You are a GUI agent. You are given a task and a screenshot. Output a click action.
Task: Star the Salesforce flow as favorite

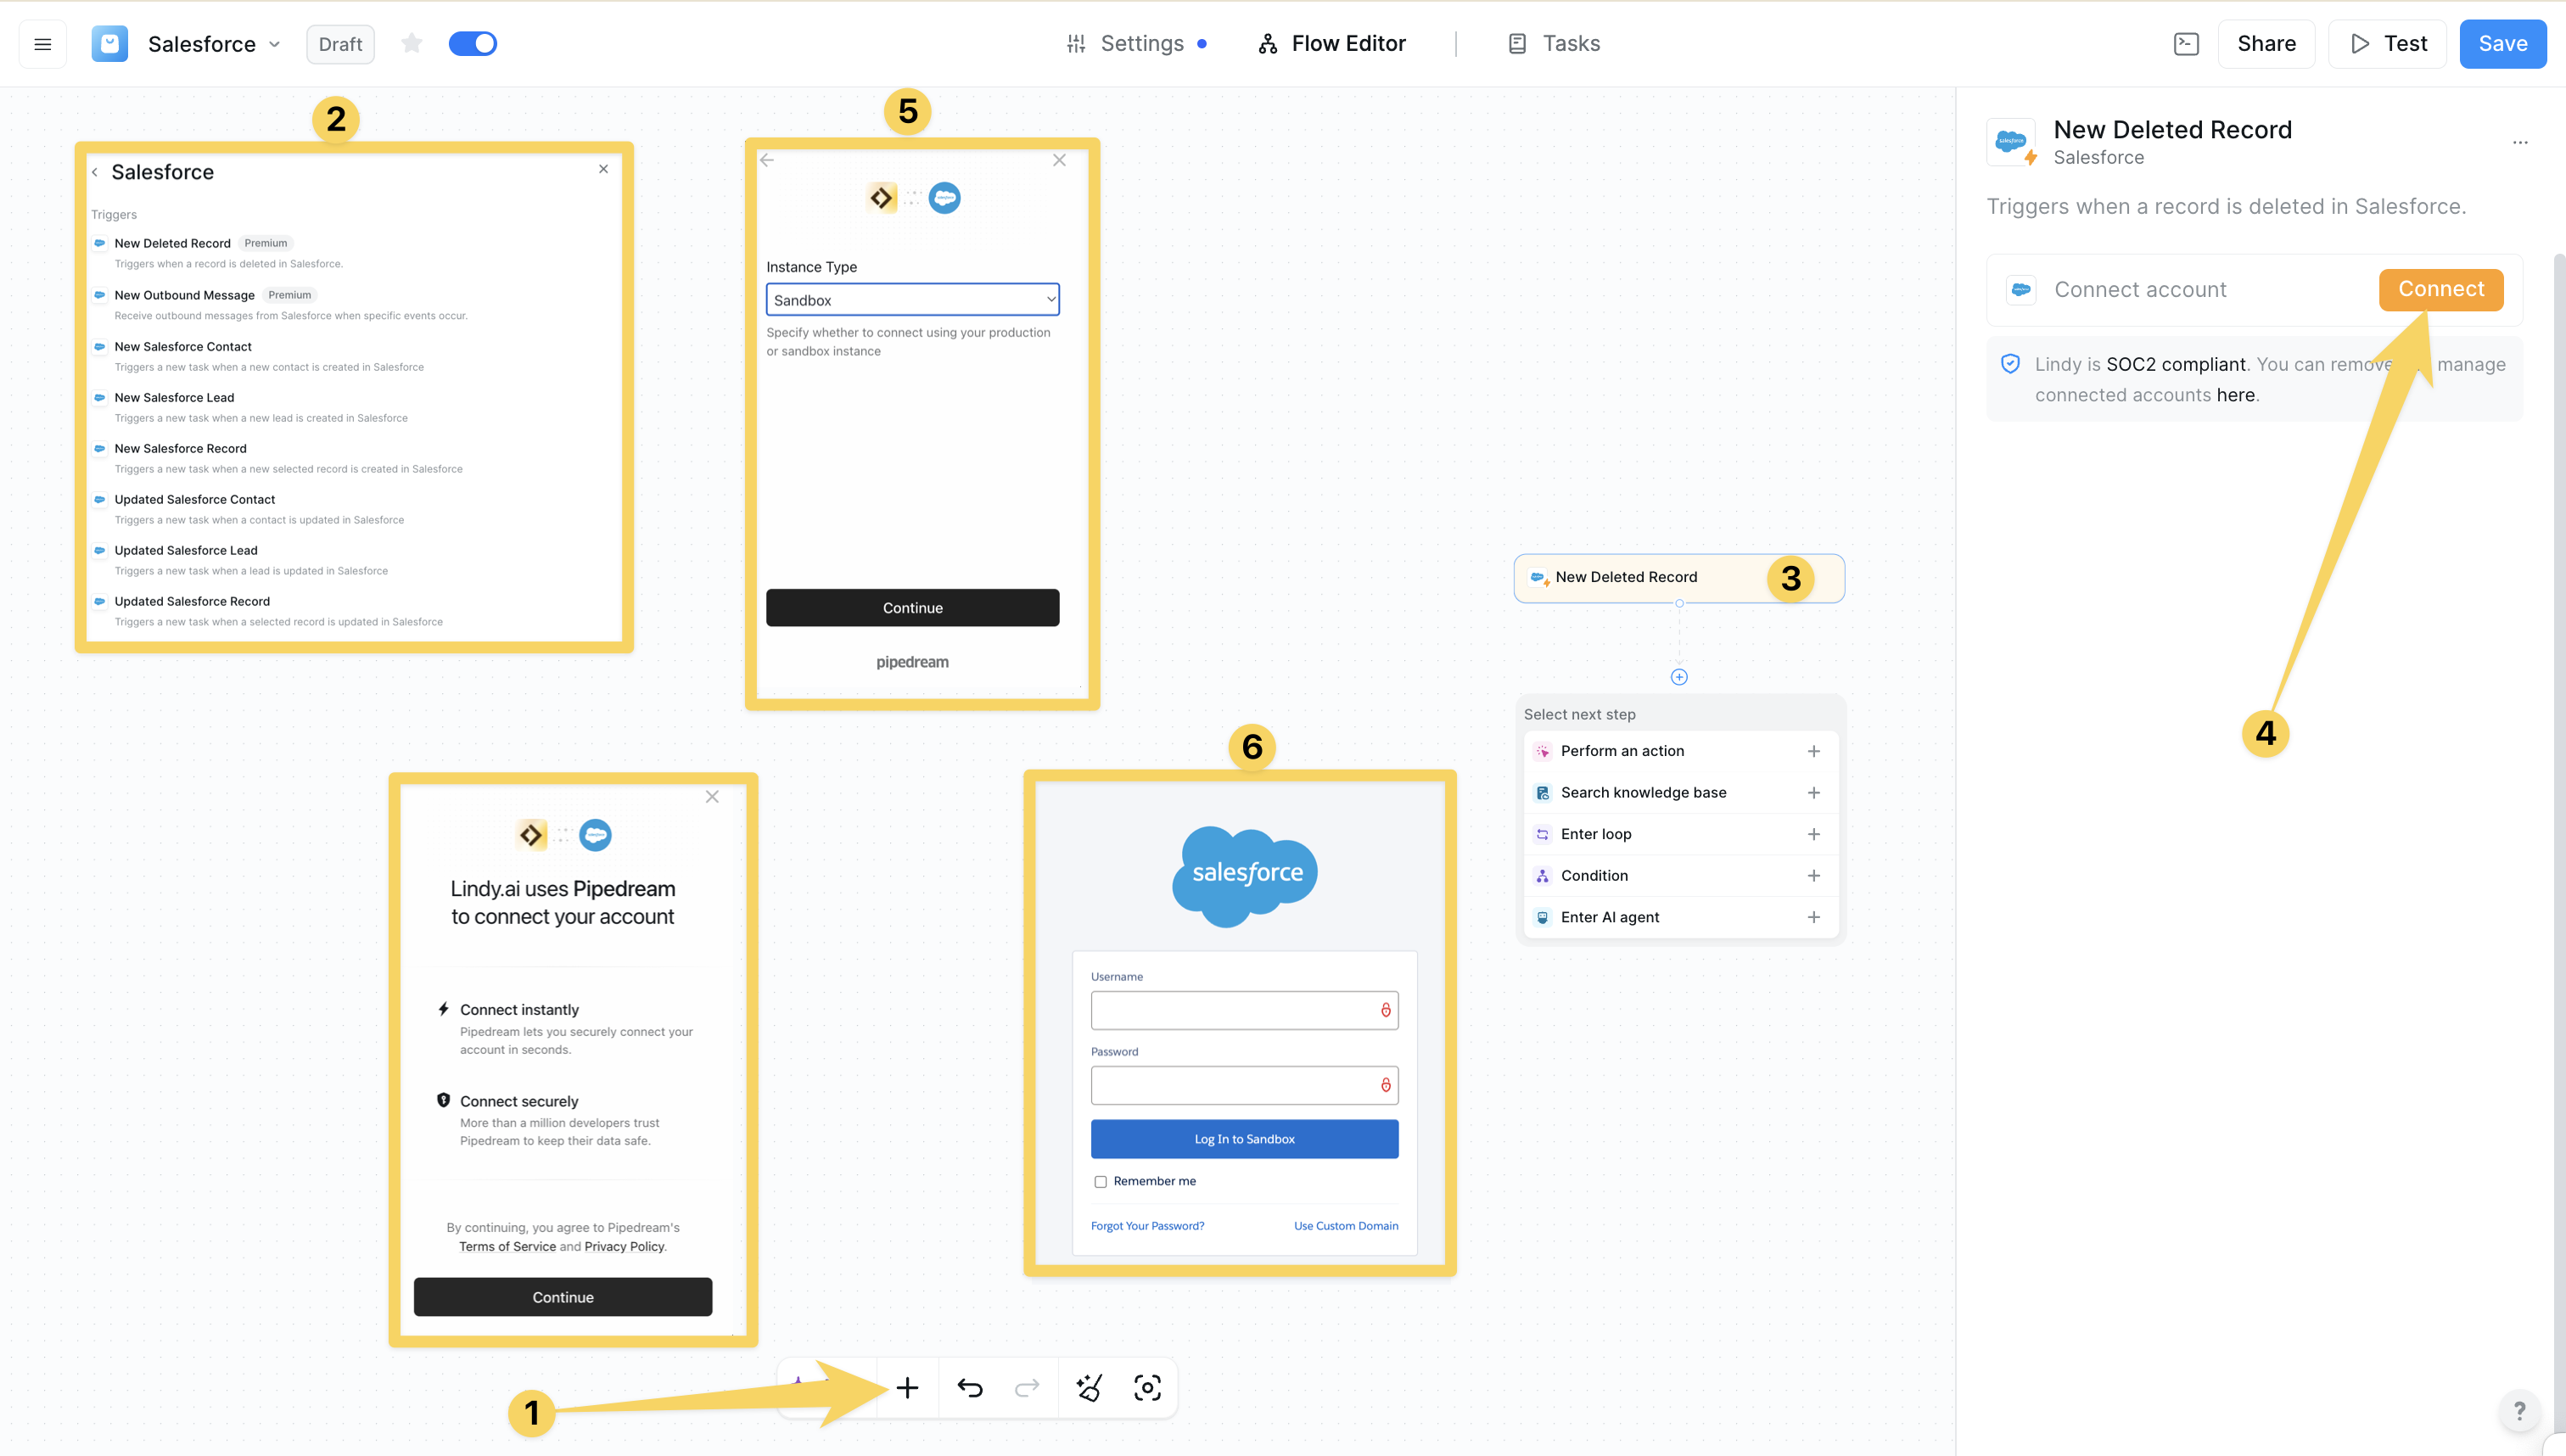411,44
